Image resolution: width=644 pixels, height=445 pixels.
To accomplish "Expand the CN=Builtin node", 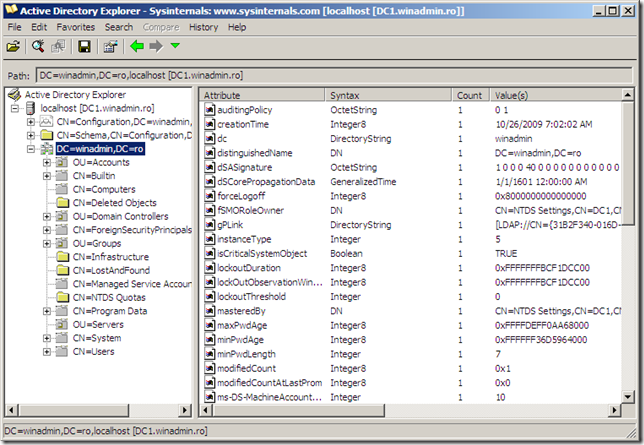I will click(x=47, y=176).
